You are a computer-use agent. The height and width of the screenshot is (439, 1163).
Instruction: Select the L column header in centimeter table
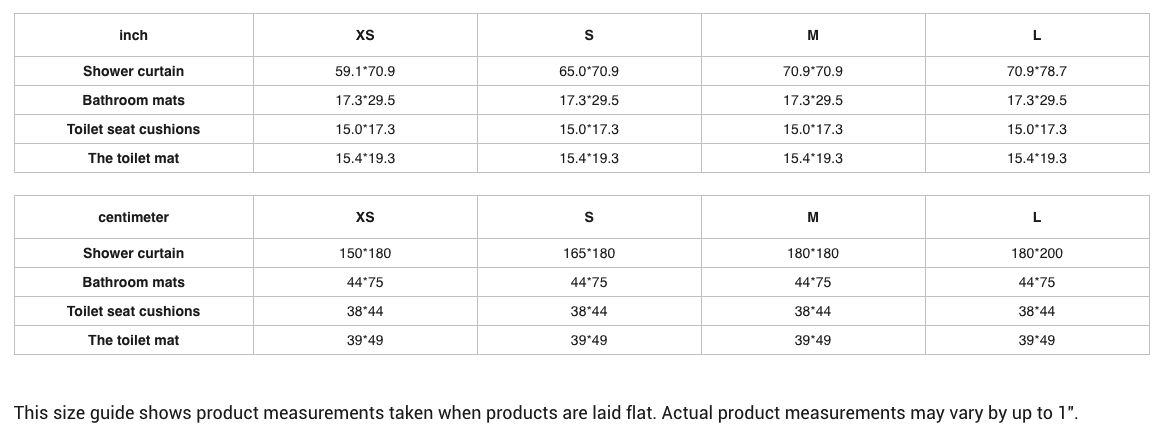(1036, 217)
